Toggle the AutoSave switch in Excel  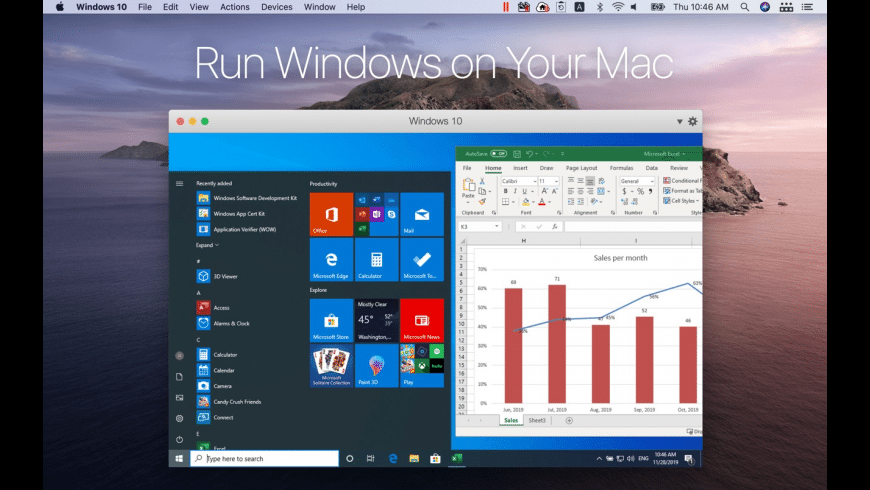[x=498, y=154]
